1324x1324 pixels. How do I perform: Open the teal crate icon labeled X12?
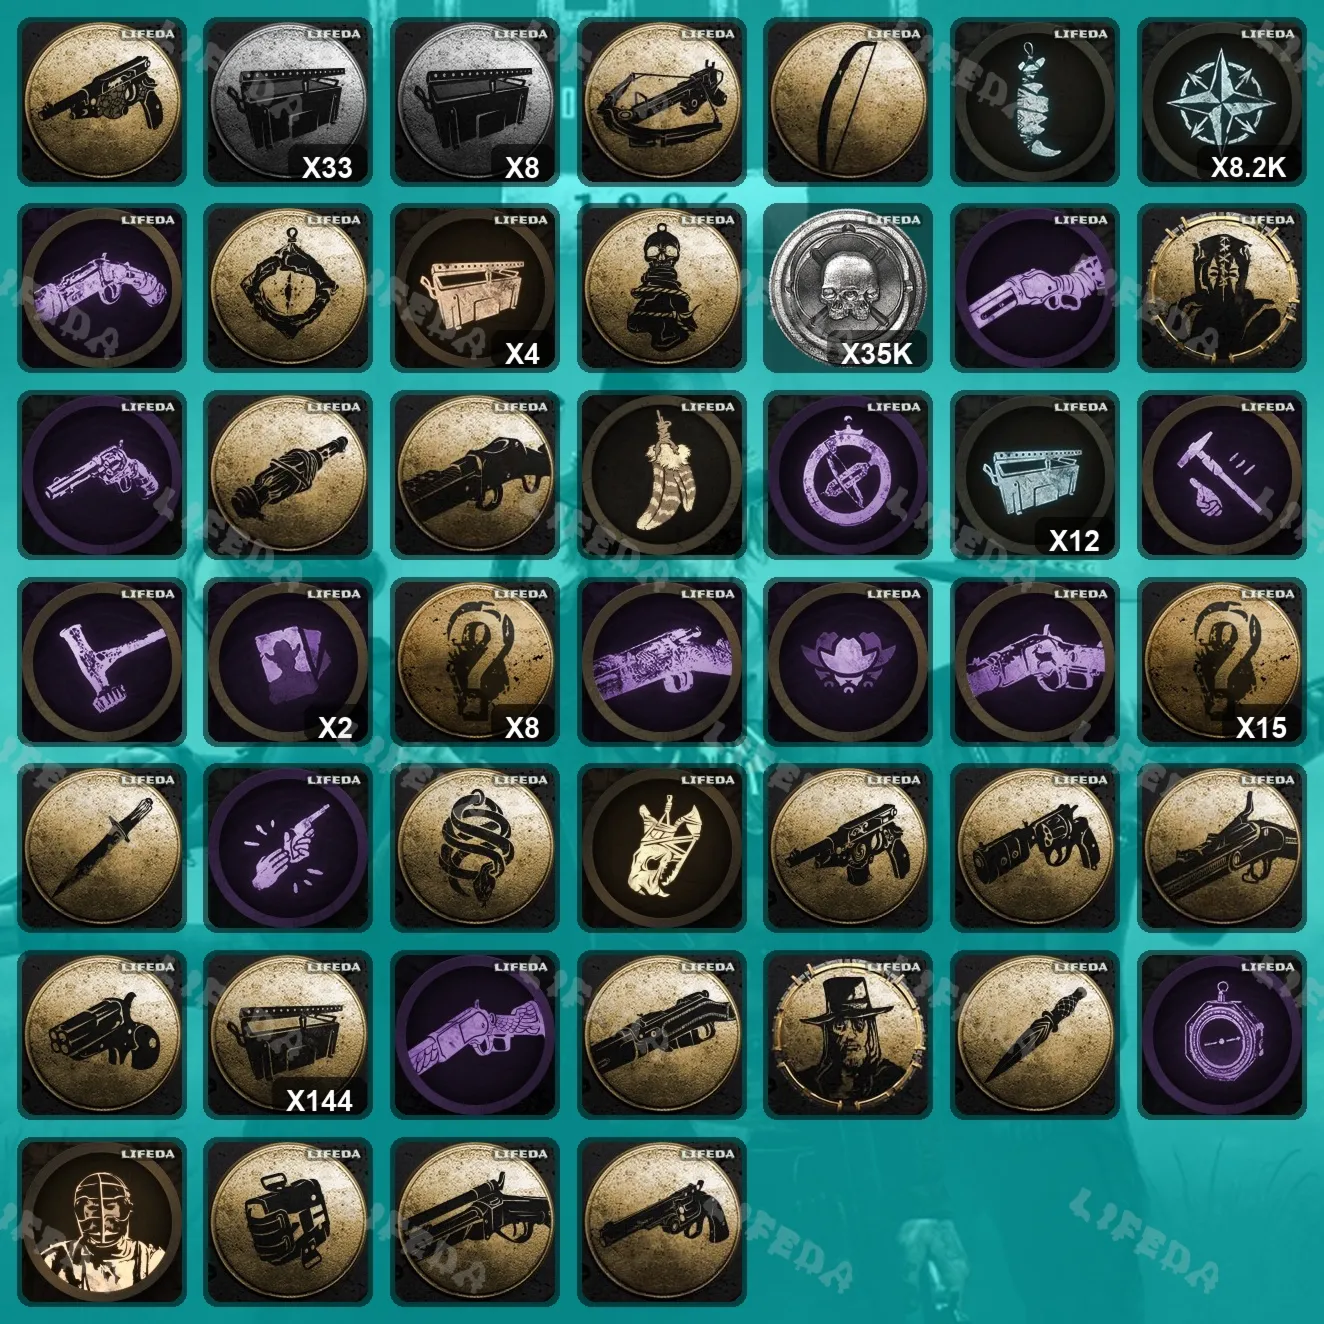coord(1035,475)
